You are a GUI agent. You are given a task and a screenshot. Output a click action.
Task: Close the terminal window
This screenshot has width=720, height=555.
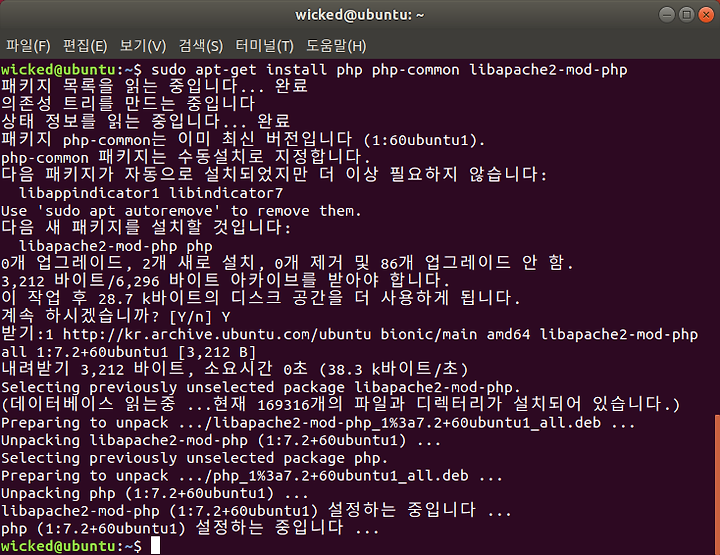point(706,15)
